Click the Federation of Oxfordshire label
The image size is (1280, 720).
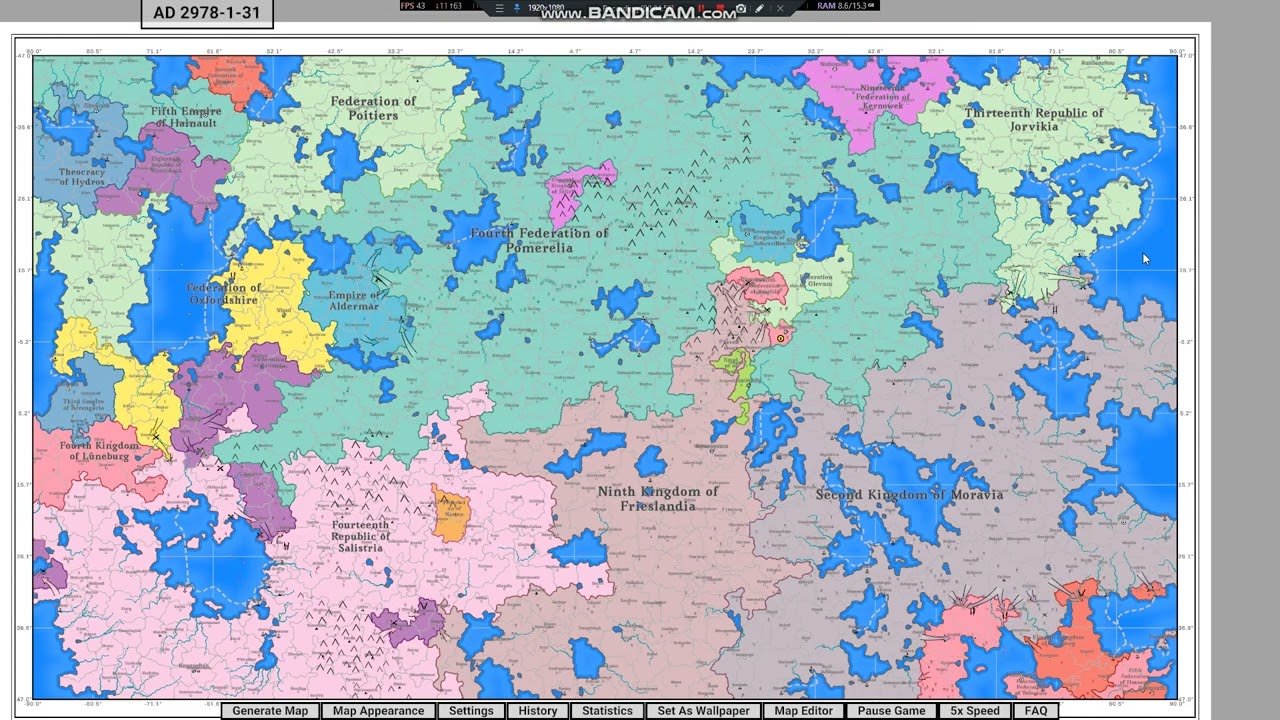tap(223, 293)
